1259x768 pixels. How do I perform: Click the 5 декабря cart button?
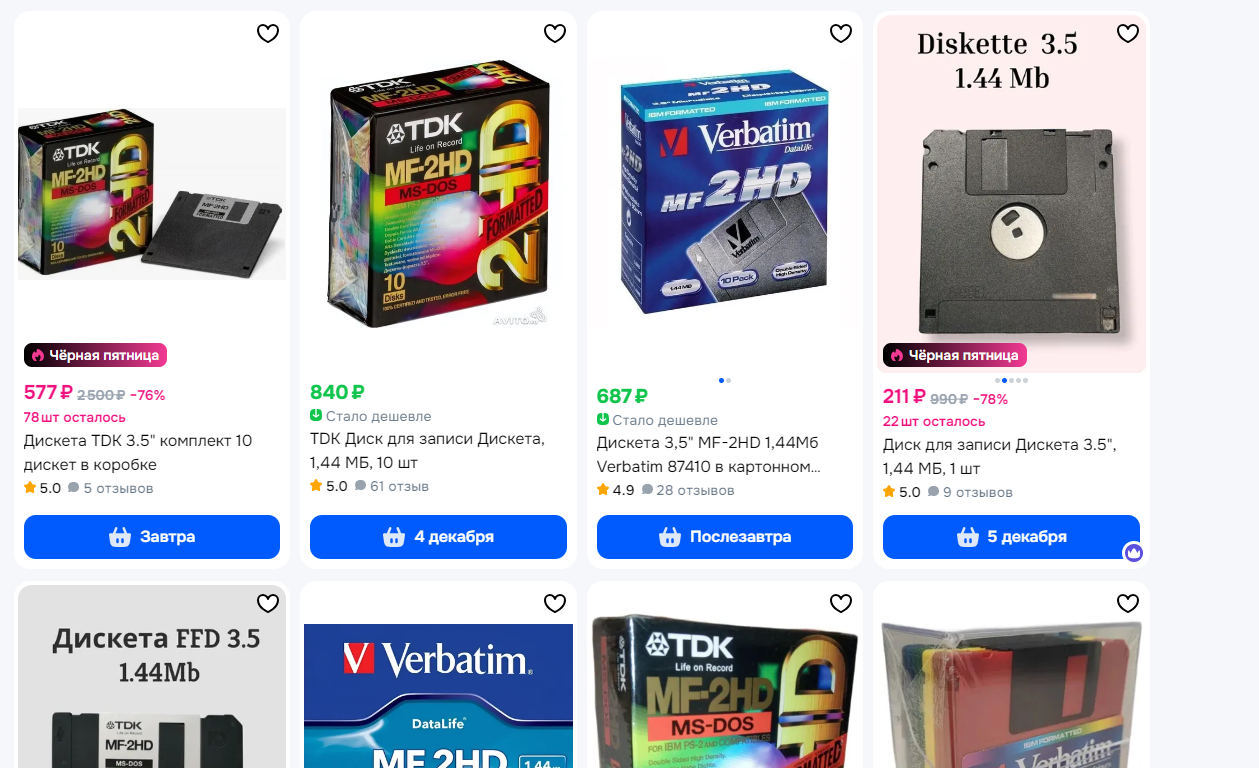[x=1011, y=537]
